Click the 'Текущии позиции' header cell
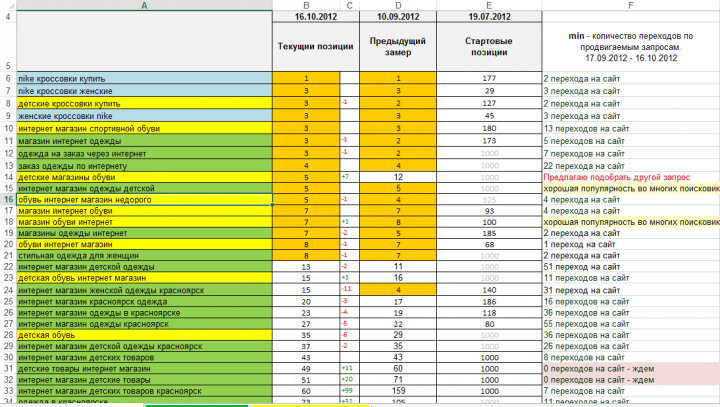This screenshot has height=407, width=720. pyautogui.click(x=316, y=46)
